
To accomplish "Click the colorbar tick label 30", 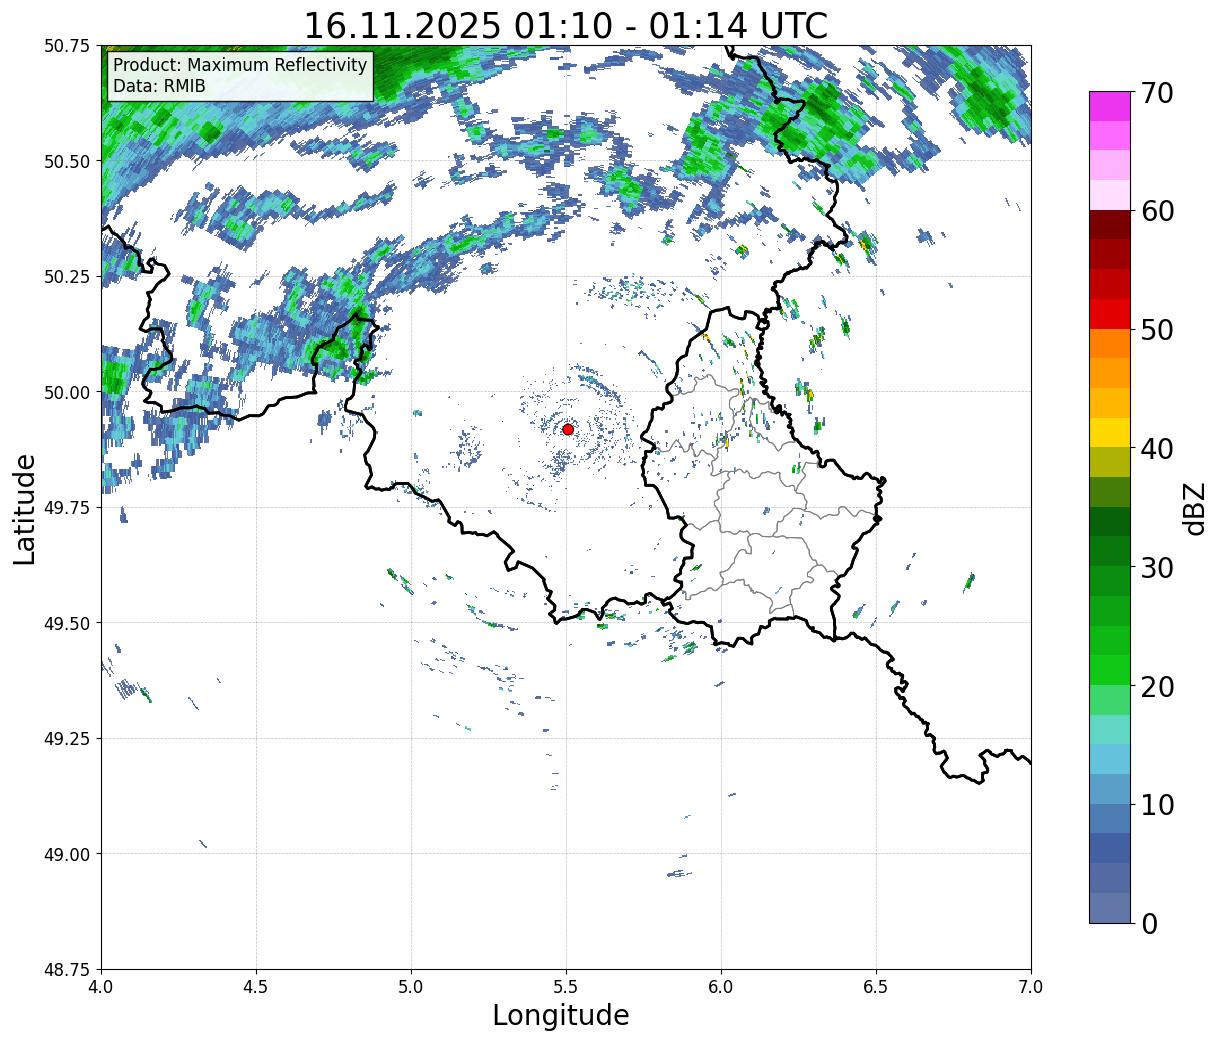I will (1156, 568).
